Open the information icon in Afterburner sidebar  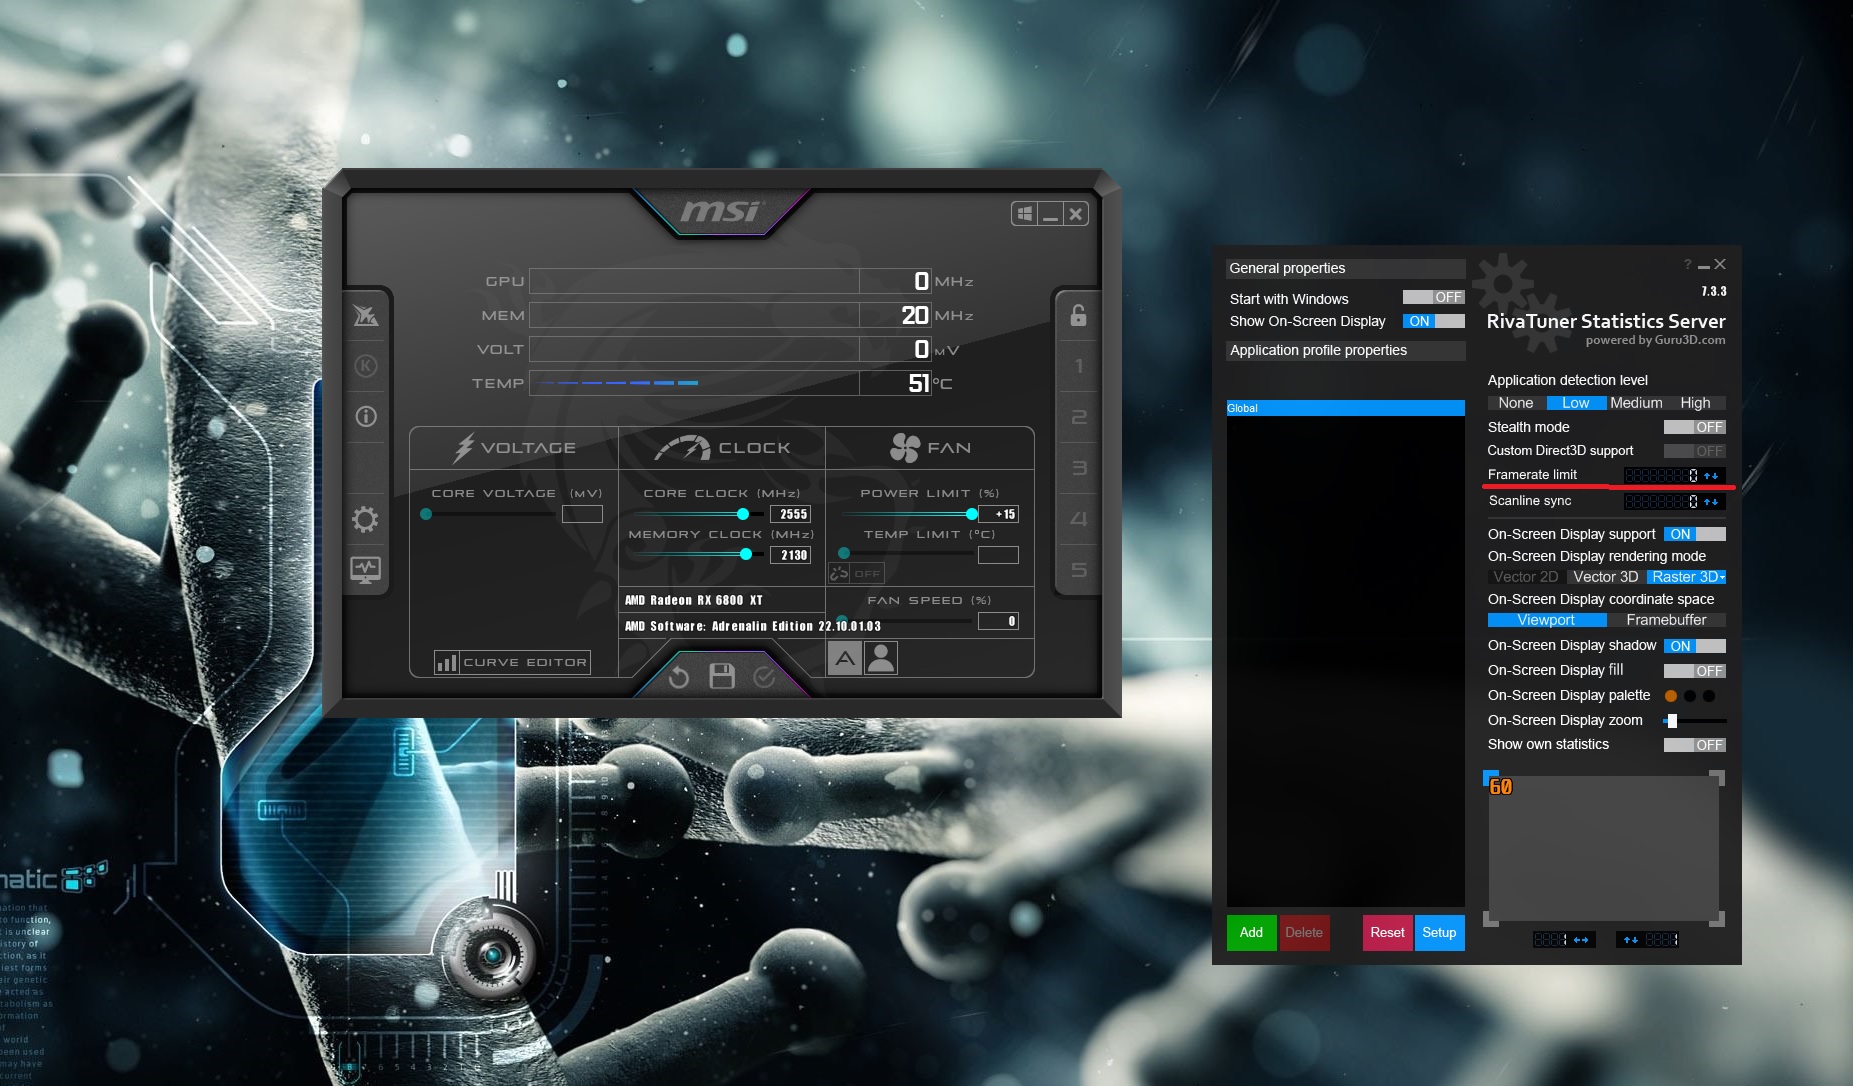(x=366, y=416)
